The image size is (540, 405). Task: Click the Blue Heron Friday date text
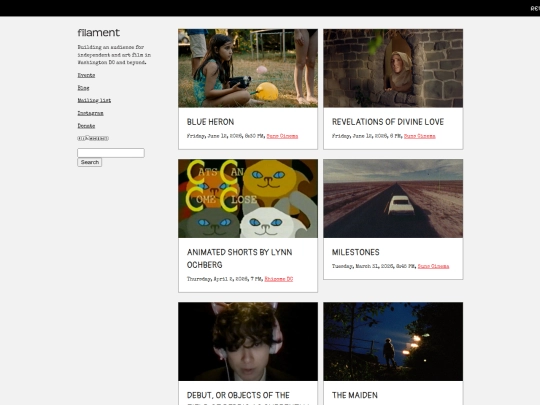(226, 136)
